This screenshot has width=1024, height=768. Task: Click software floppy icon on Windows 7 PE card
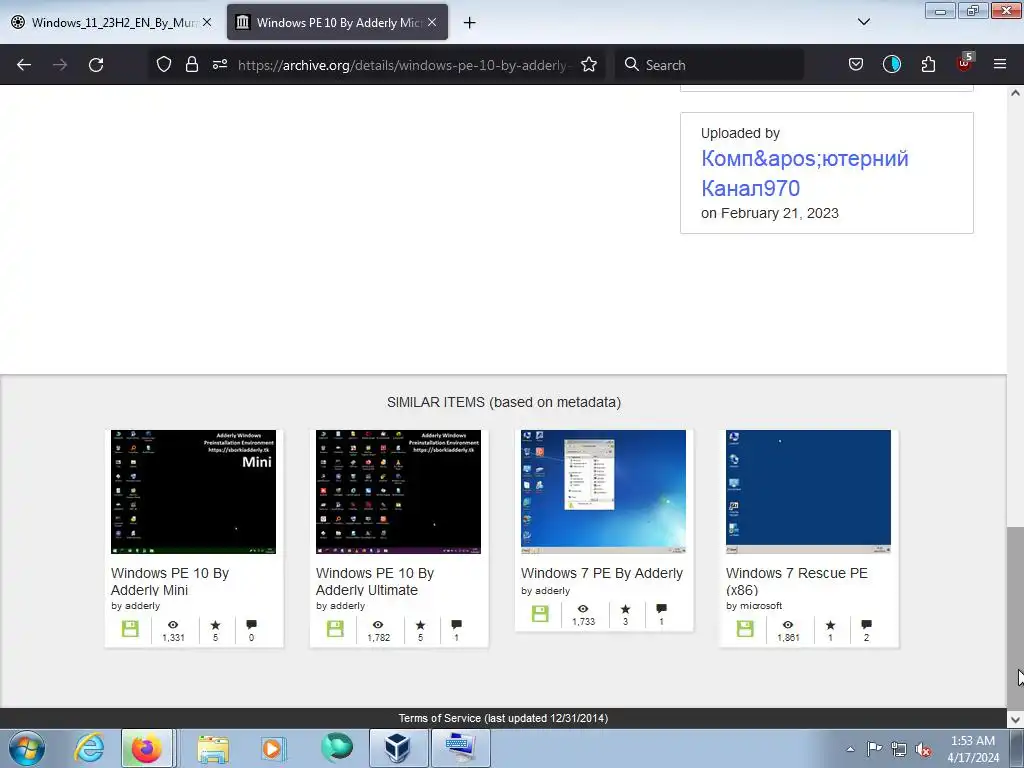pos(540,614)
